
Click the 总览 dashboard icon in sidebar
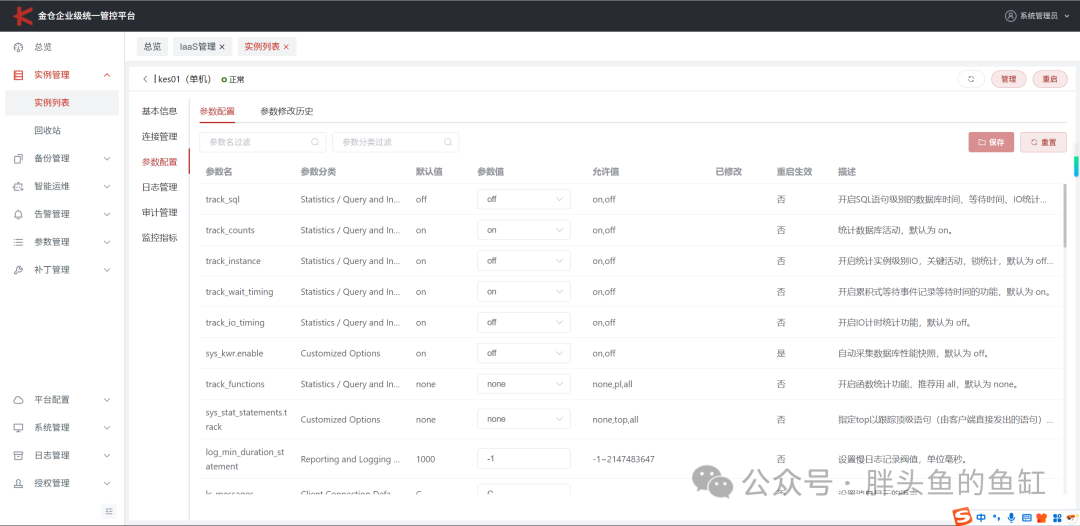click(19, 48)
